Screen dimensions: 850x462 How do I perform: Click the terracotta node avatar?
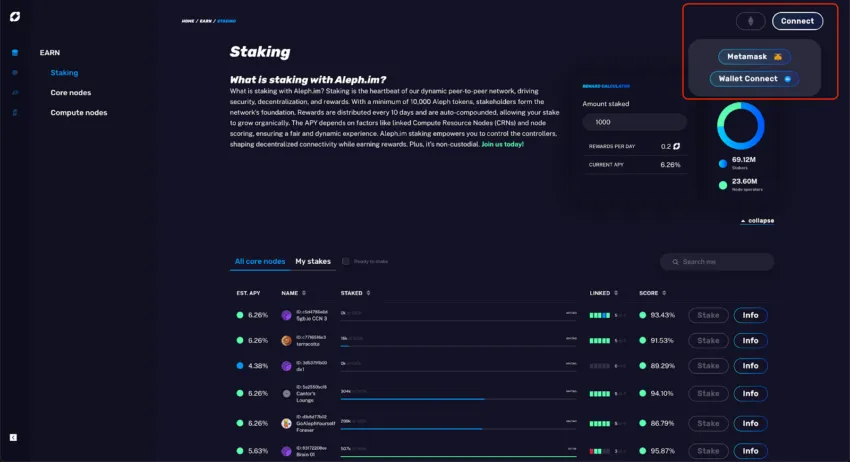tap(286, 341)
